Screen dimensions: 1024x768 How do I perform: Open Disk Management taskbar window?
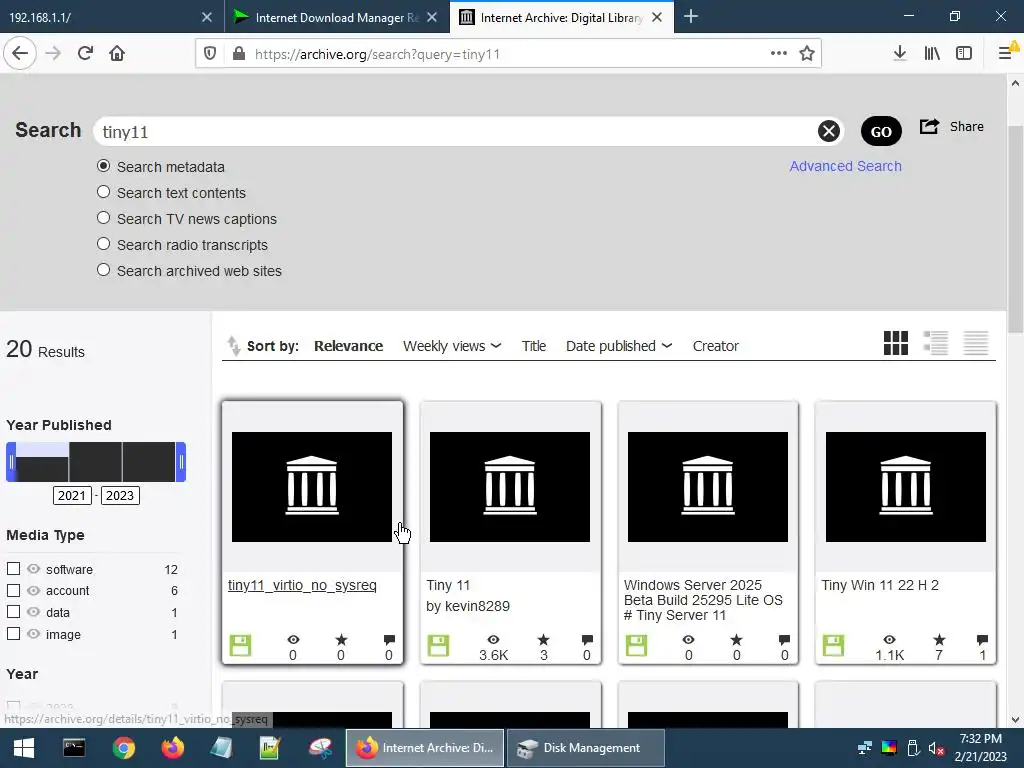(585, 748)
